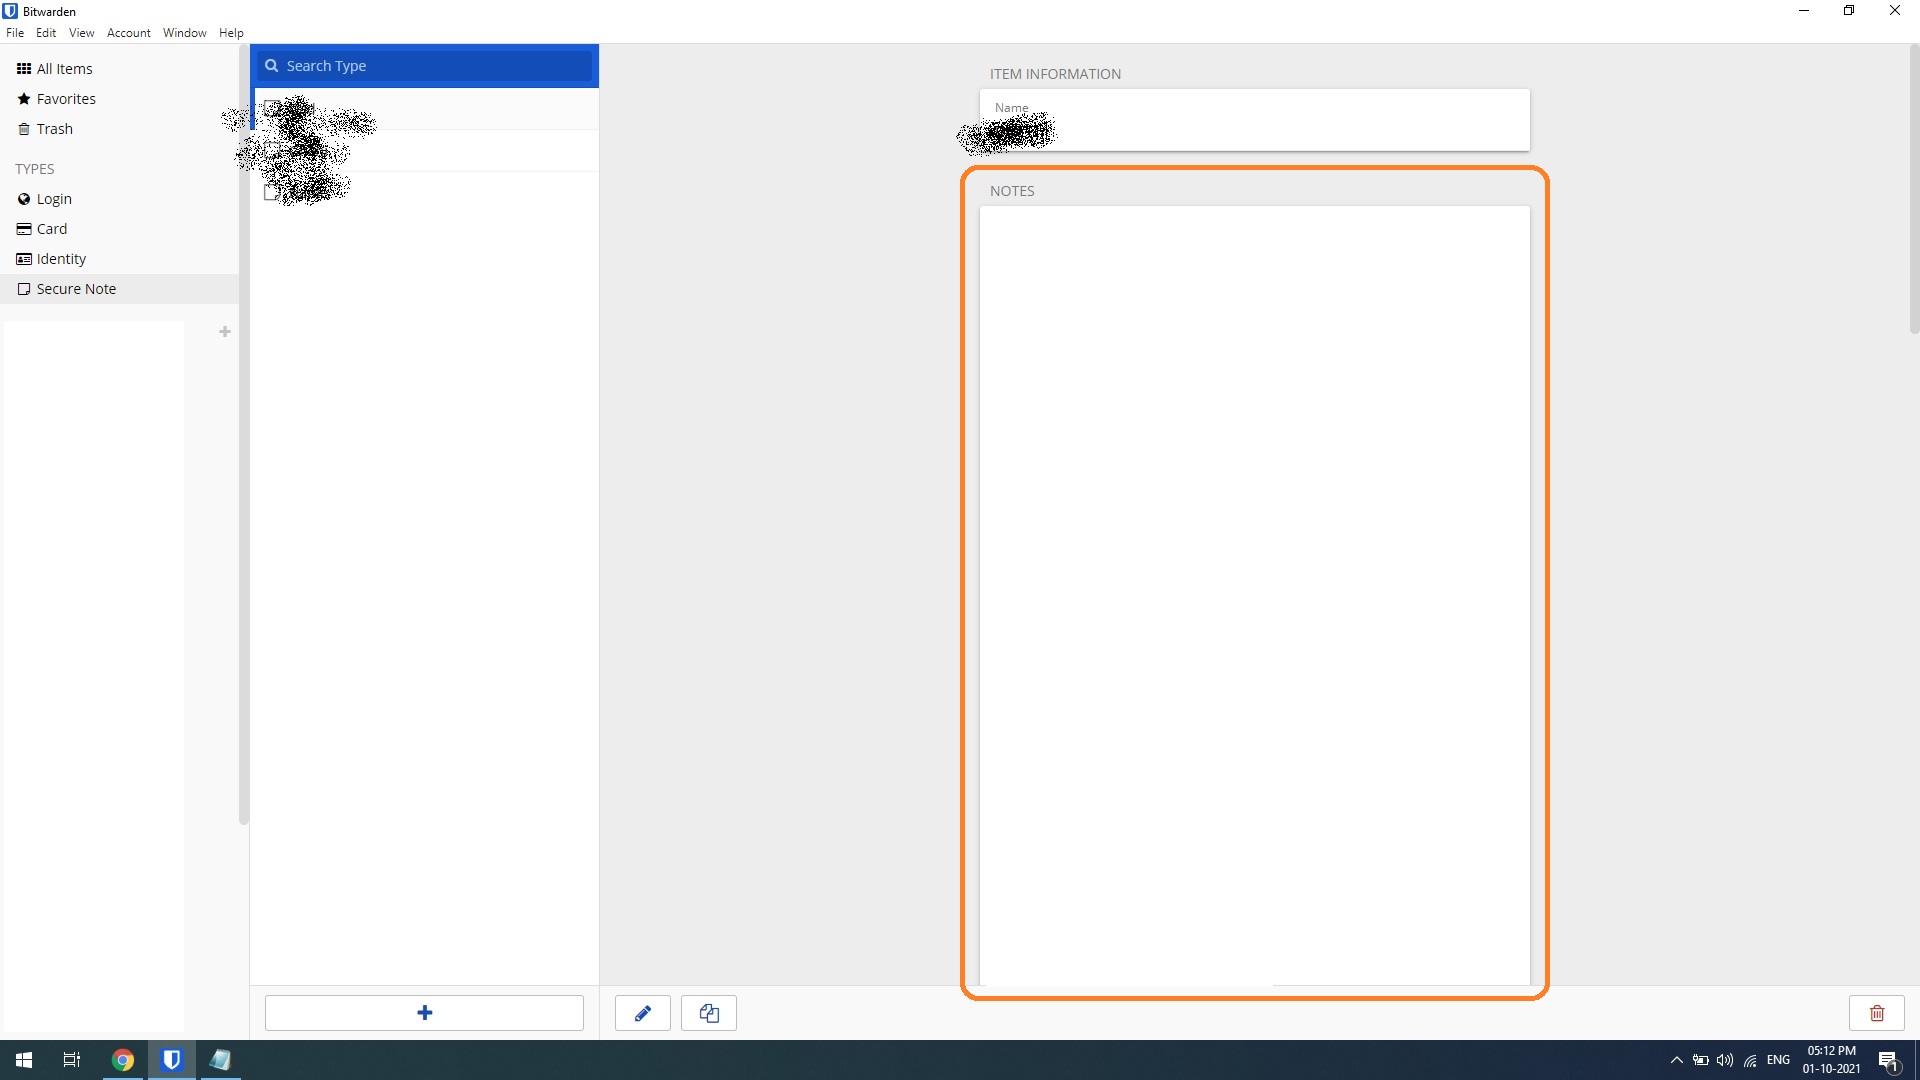Click the Card credit-card icon

click(x=24, y=229)
